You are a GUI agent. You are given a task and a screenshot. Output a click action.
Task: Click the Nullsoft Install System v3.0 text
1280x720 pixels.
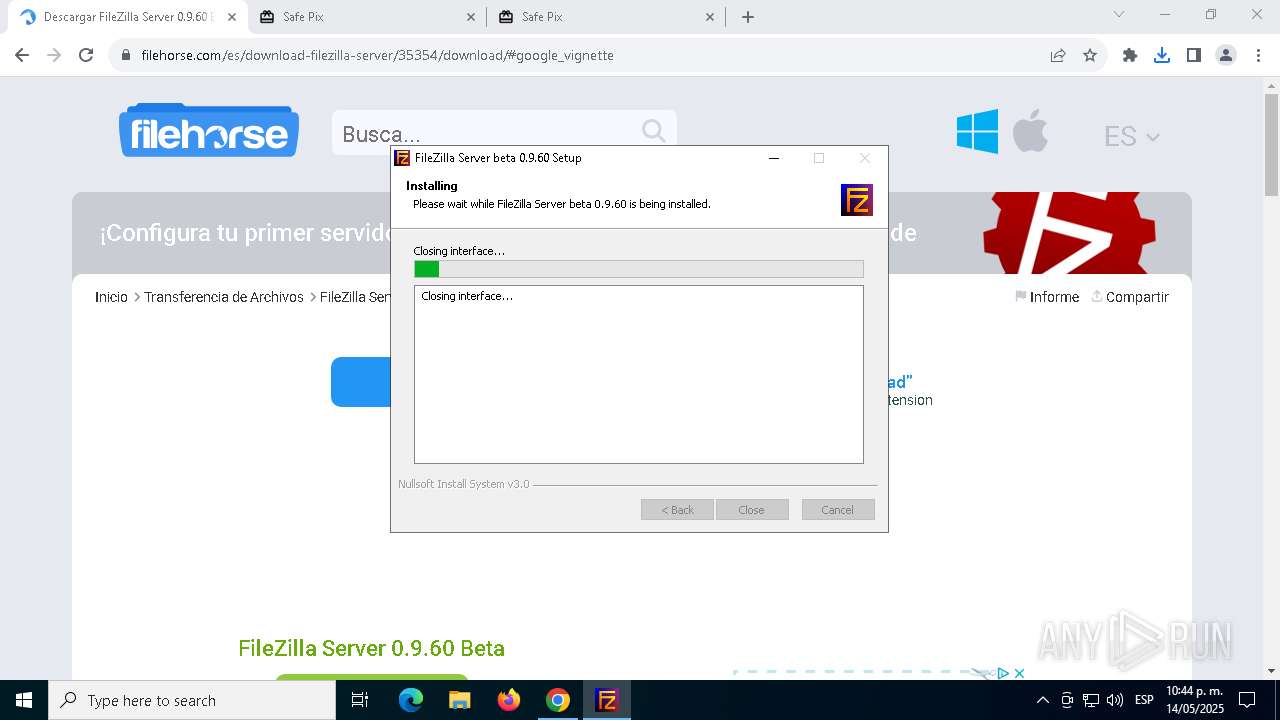click(464, 484)
